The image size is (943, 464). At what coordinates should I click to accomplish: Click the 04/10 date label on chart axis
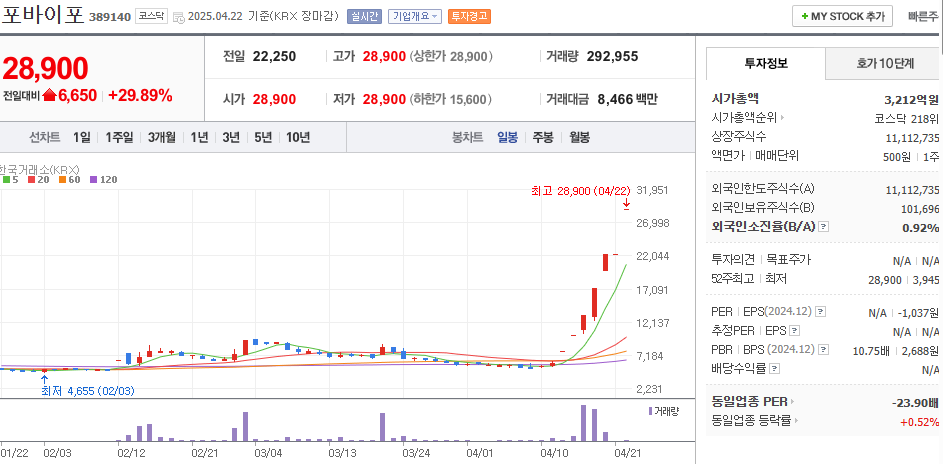click(554, 451)
